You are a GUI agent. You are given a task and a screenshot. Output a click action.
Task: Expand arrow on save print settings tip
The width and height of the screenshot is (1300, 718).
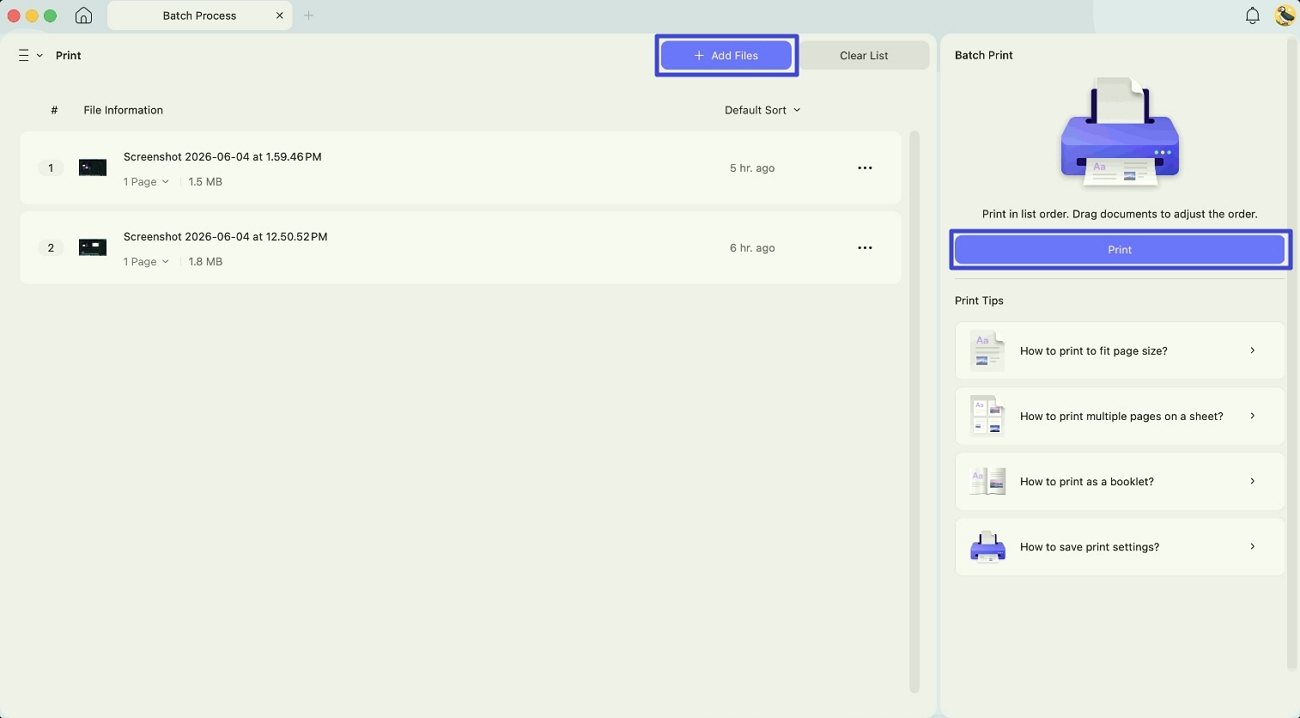pos(1253,547)
